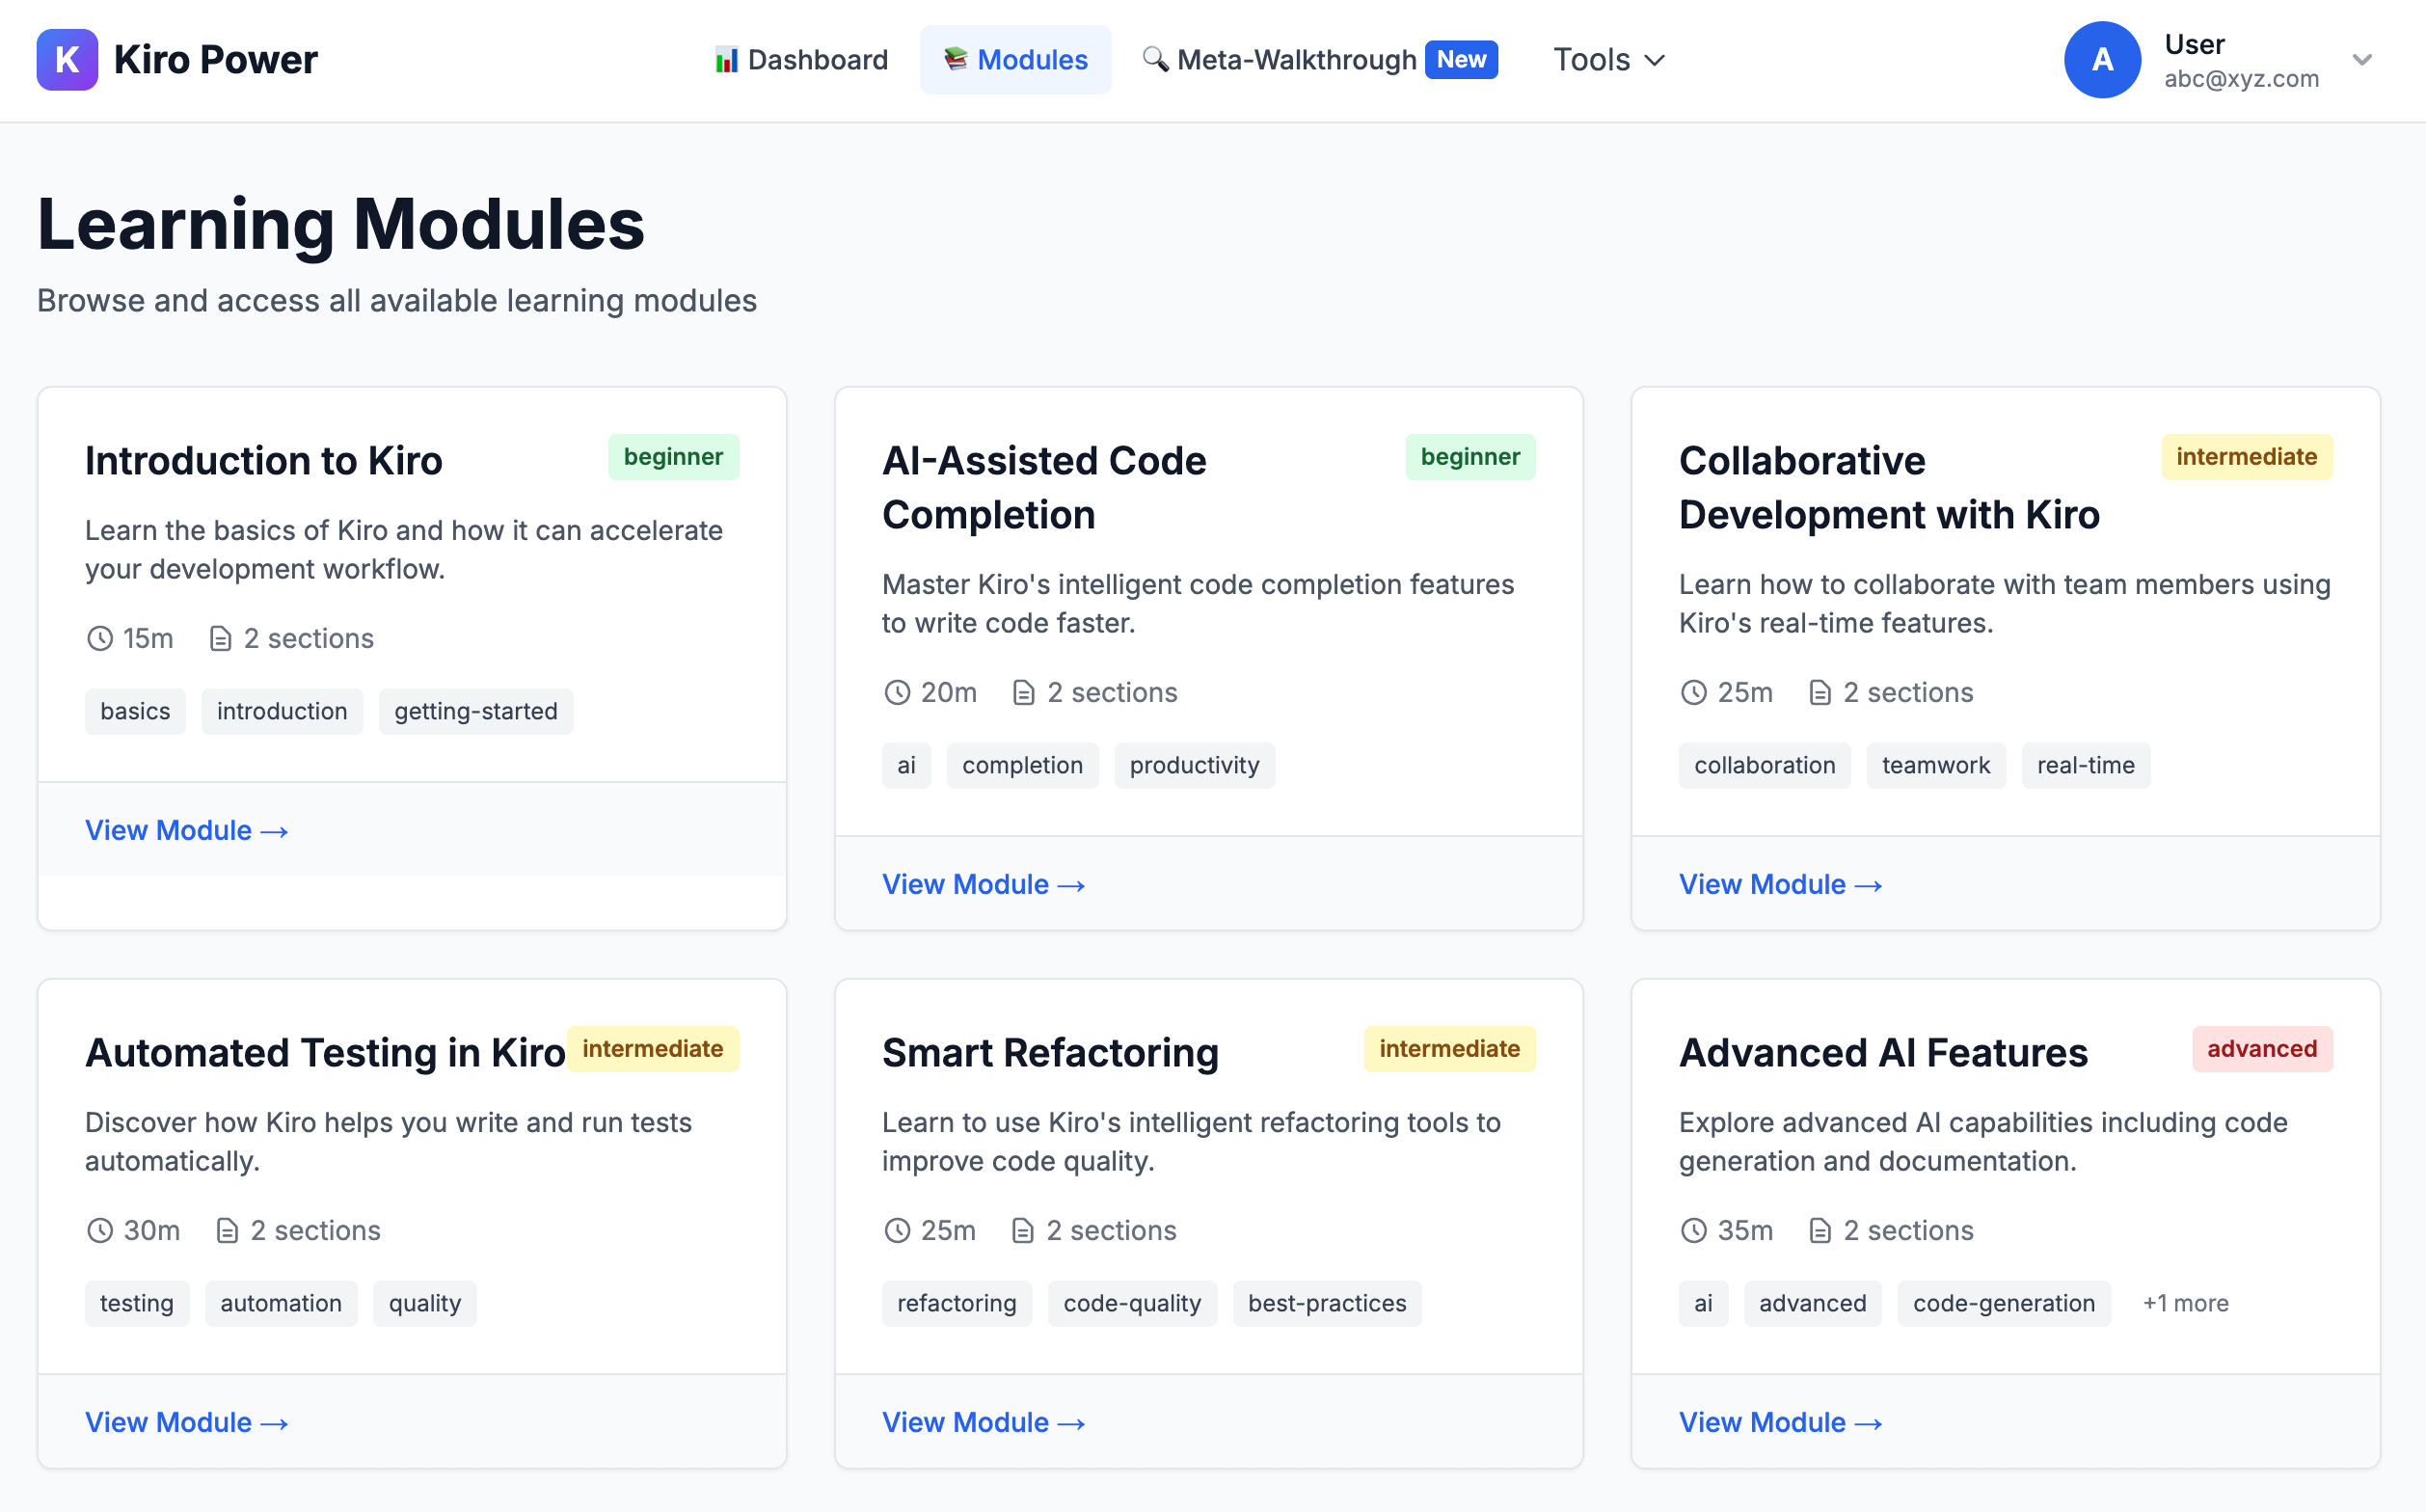Click the clock icon next to 30m
Image resolution: width=2426 pixels, height=1512 pixels.
[100, 1230]
